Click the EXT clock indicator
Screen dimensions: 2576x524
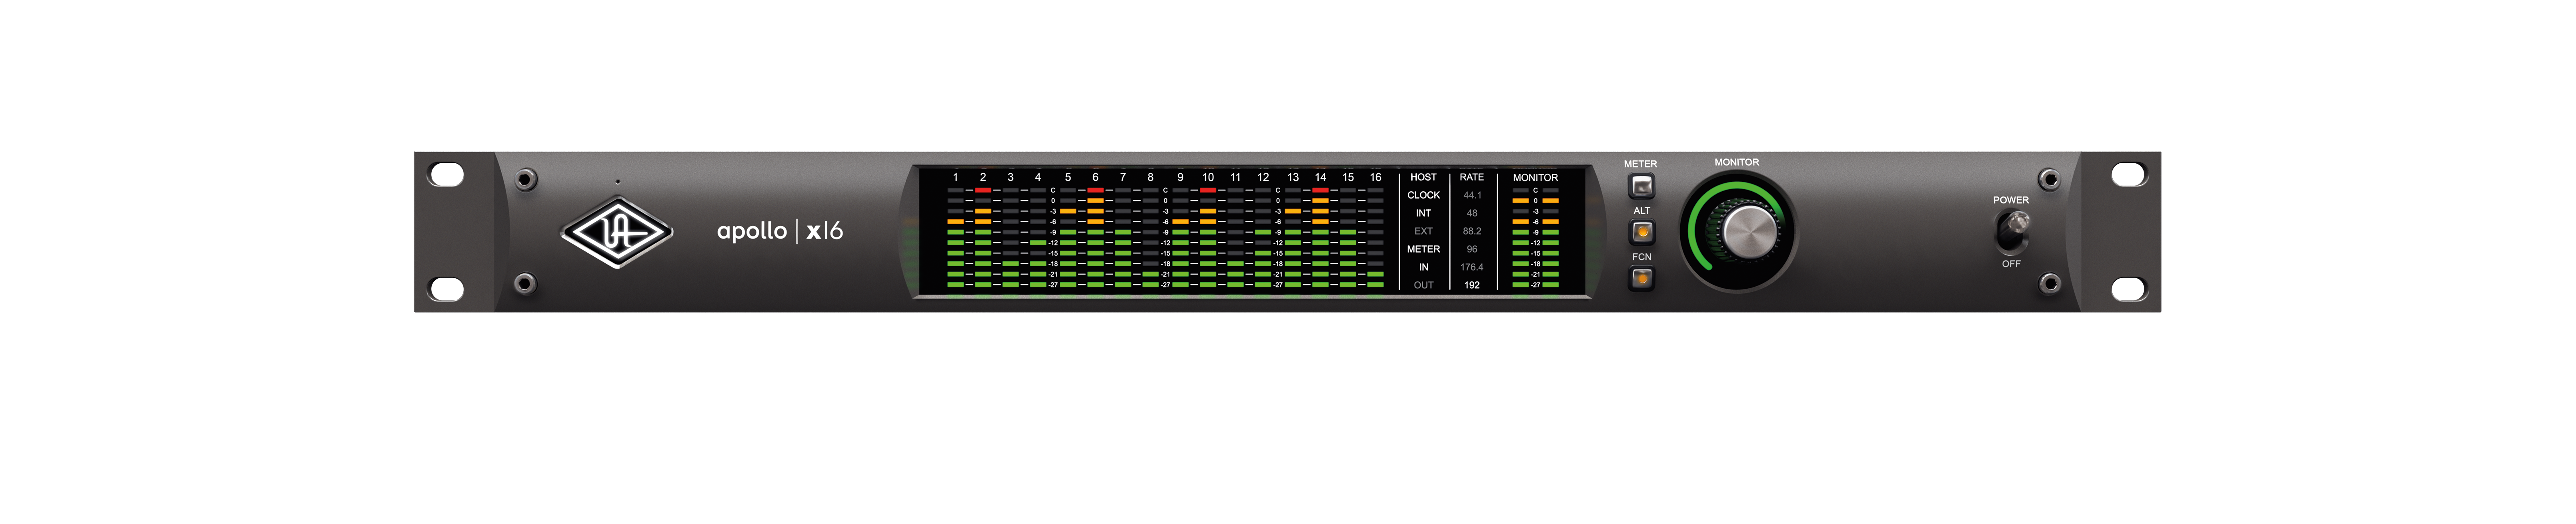[1423, 231]
